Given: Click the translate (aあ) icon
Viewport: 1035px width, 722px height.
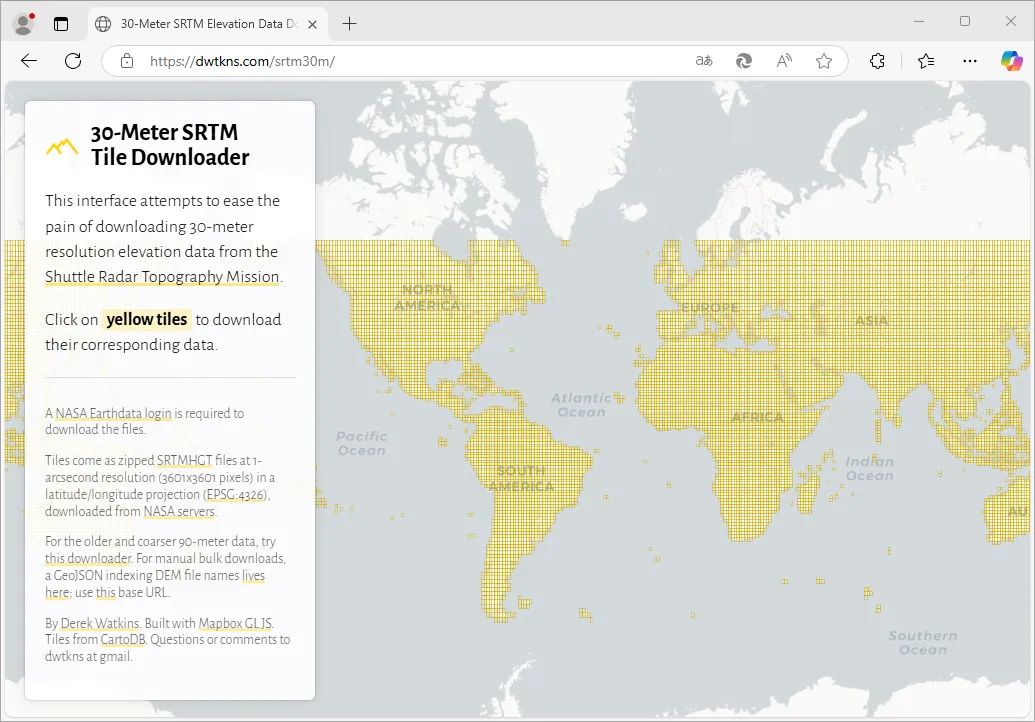Looking at the screenshot, I should 704,61.
